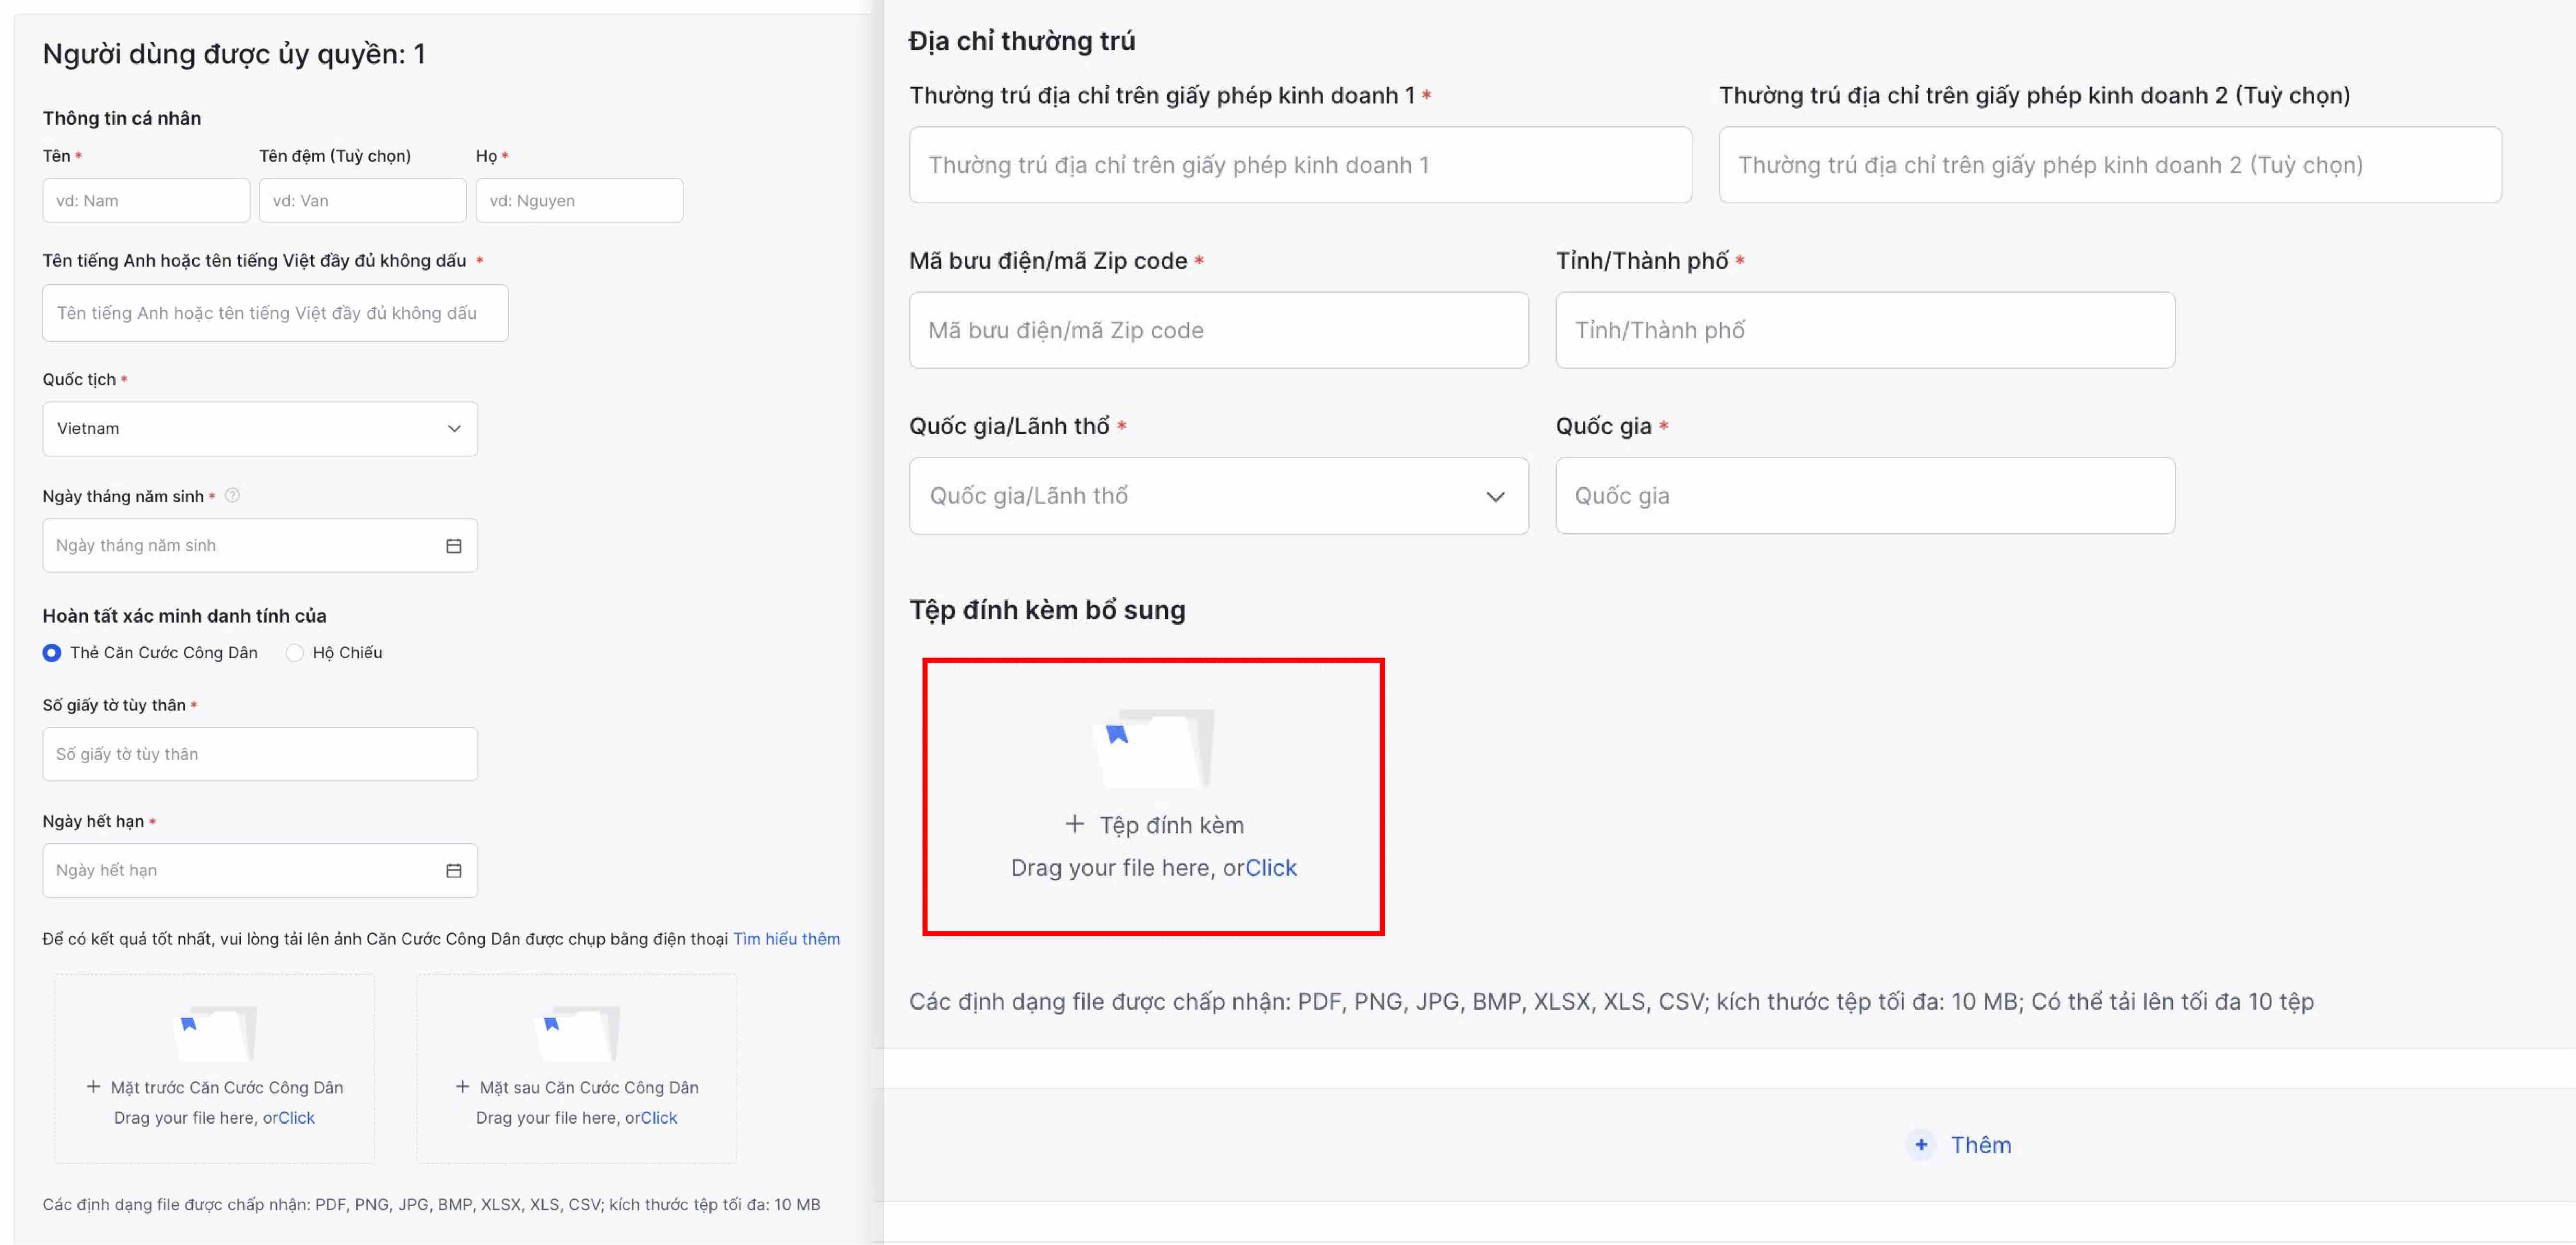Image resolution: width=2576 pixels, height=1245 pixels.
Task: Click the Người dùng được ủy quyền: 1 heading
Action: pyautogui.click(x=234, y=54)
